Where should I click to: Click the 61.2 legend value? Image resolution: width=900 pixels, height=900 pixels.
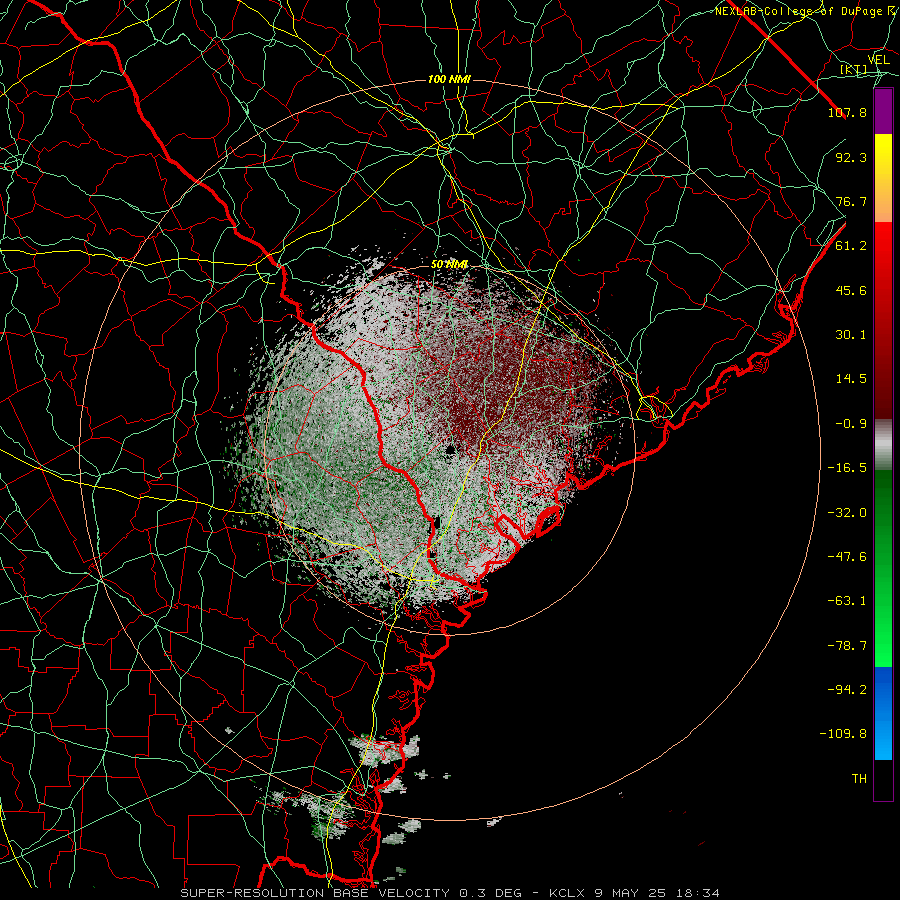(x=851, y=246)
